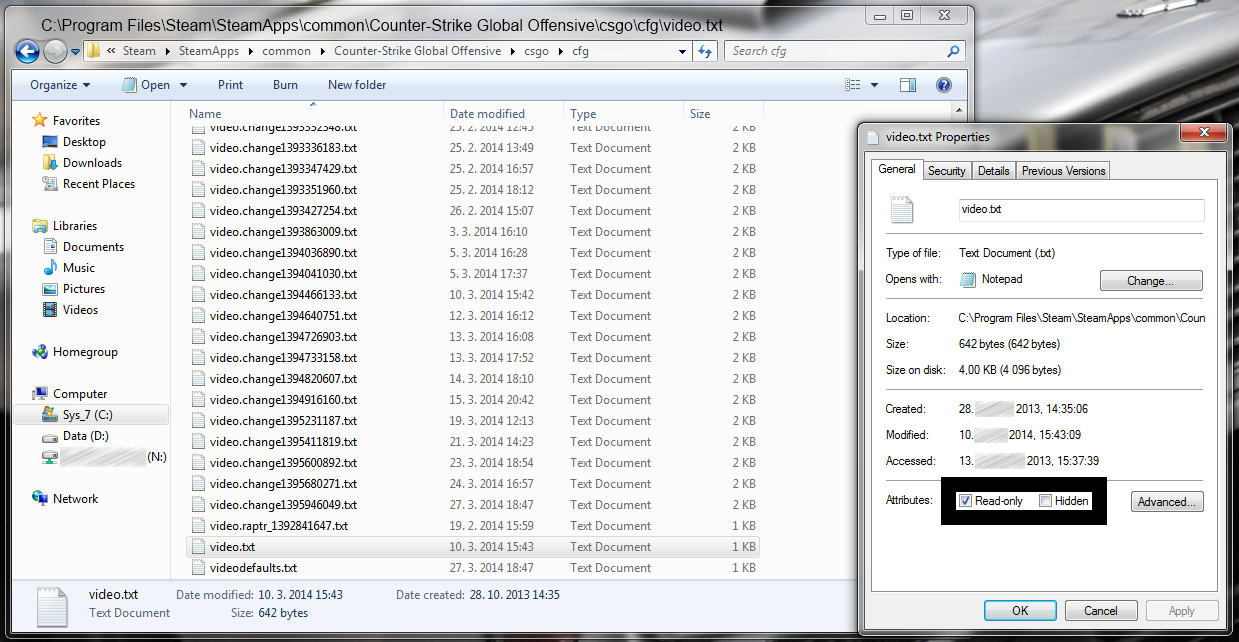Click the Back navigation arrow in Explorer

point(28,51)
